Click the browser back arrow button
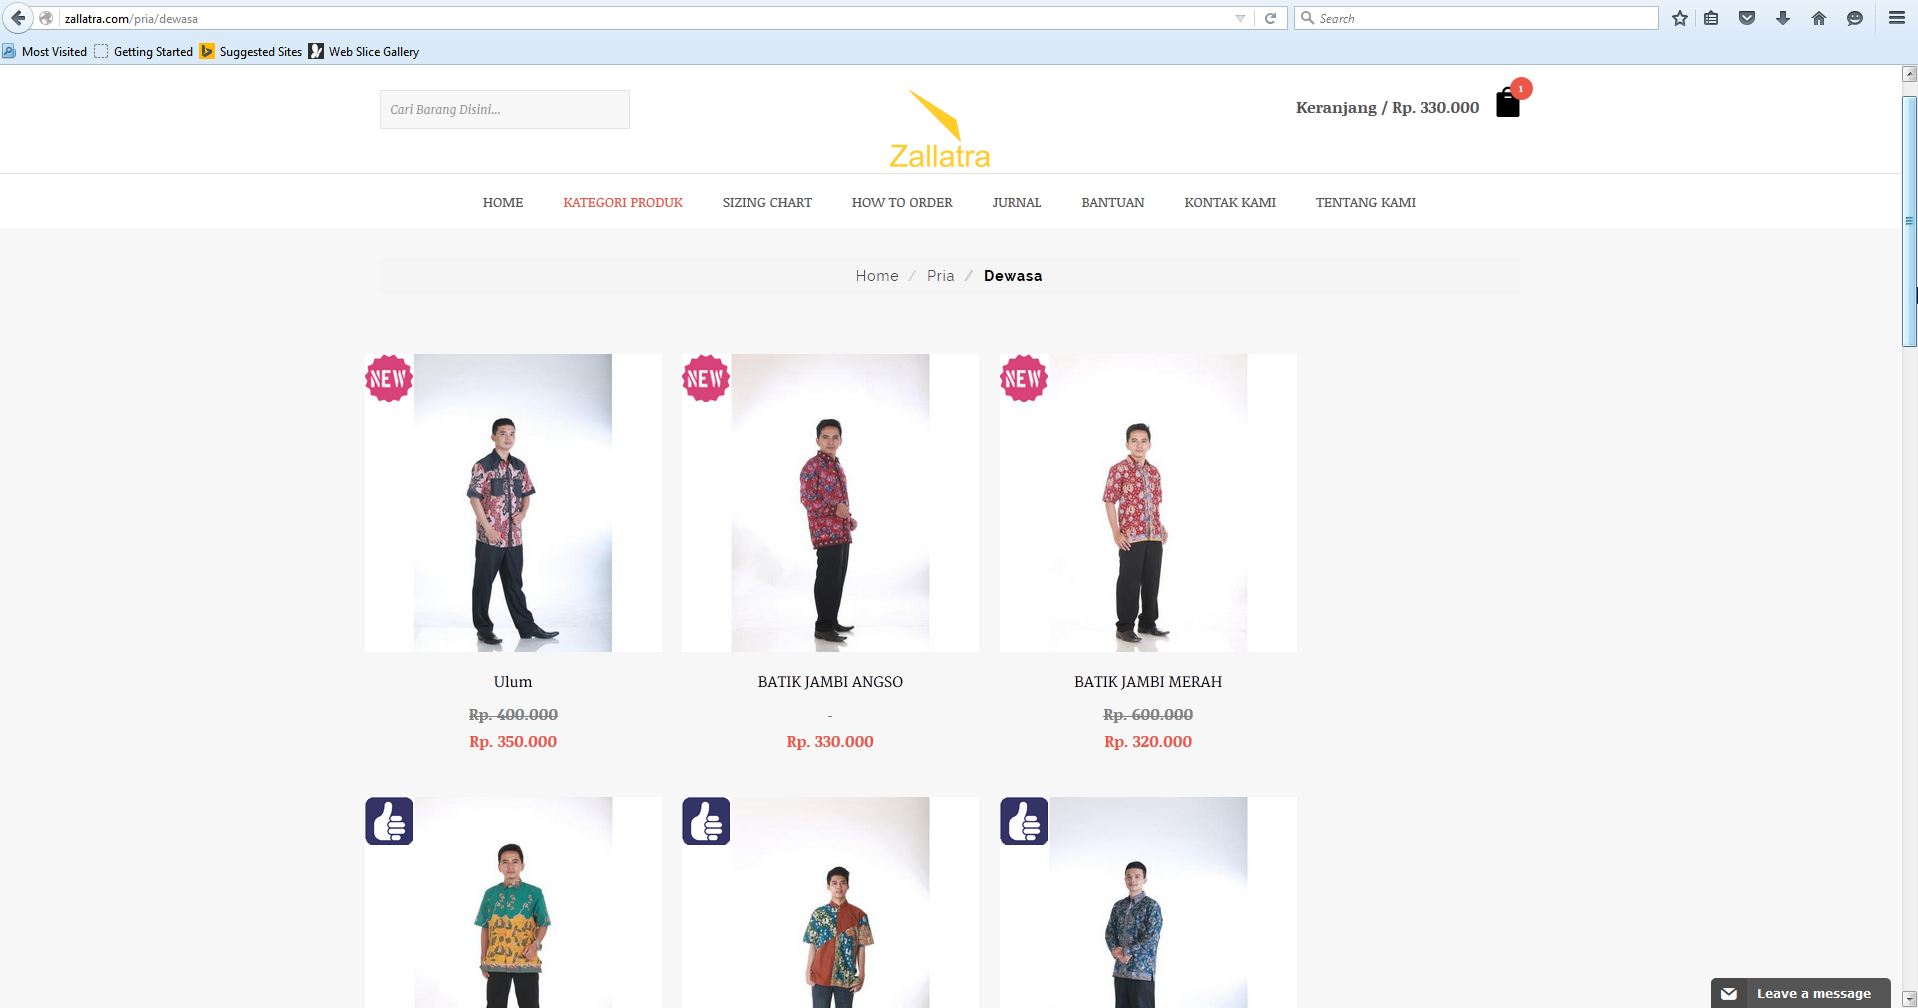Screen dimensions: 1918x1008 [17, 18]
